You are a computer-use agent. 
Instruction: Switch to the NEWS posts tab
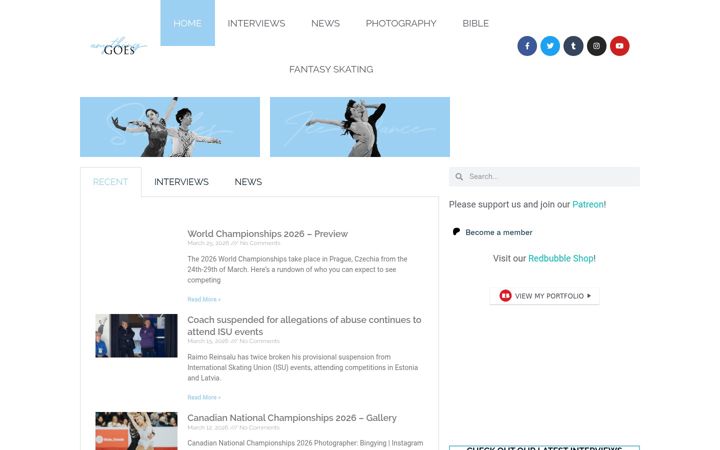[248, 182]
